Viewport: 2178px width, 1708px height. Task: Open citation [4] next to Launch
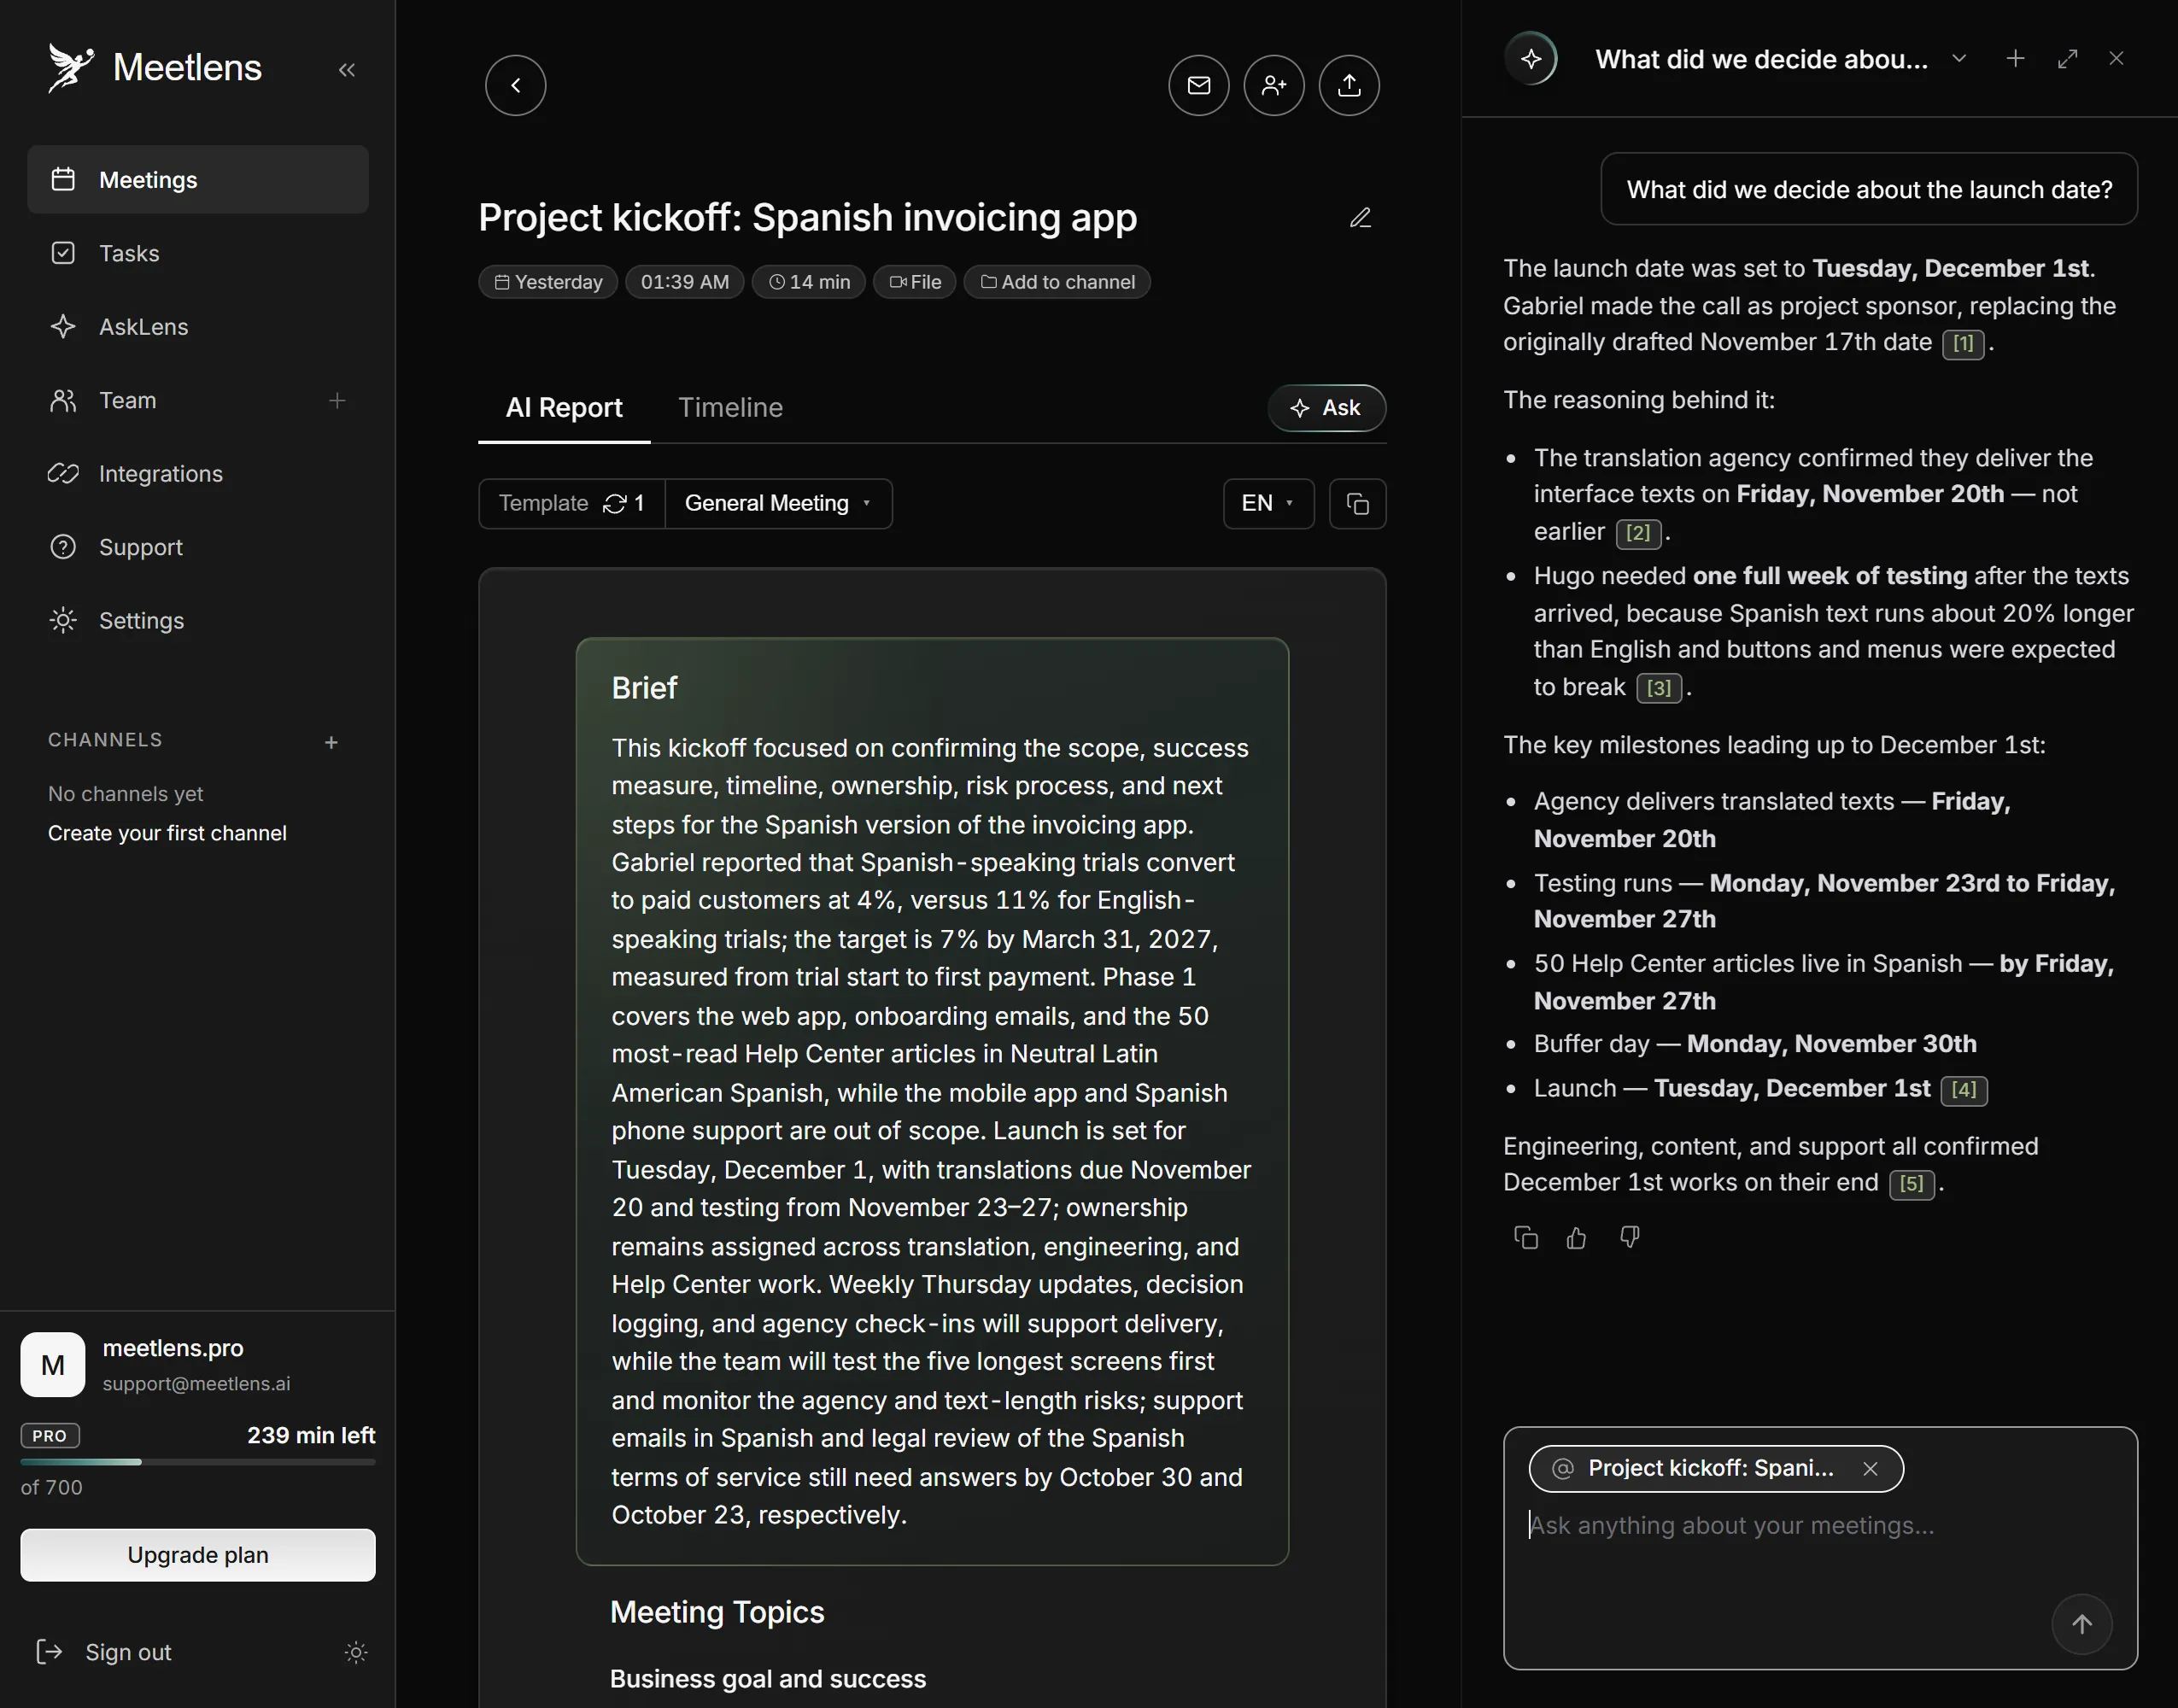point(1963,1090)
